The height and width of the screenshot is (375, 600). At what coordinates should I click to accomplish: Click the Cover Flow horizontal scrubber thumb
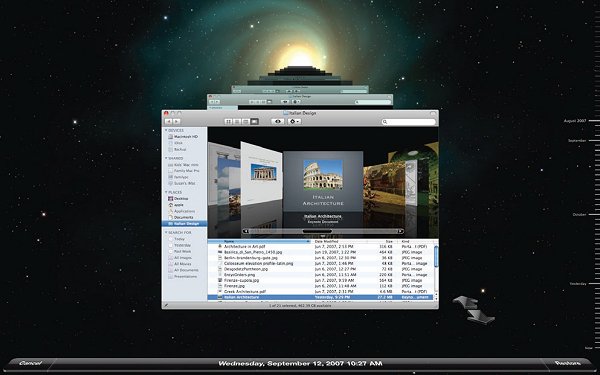(317, 231)
